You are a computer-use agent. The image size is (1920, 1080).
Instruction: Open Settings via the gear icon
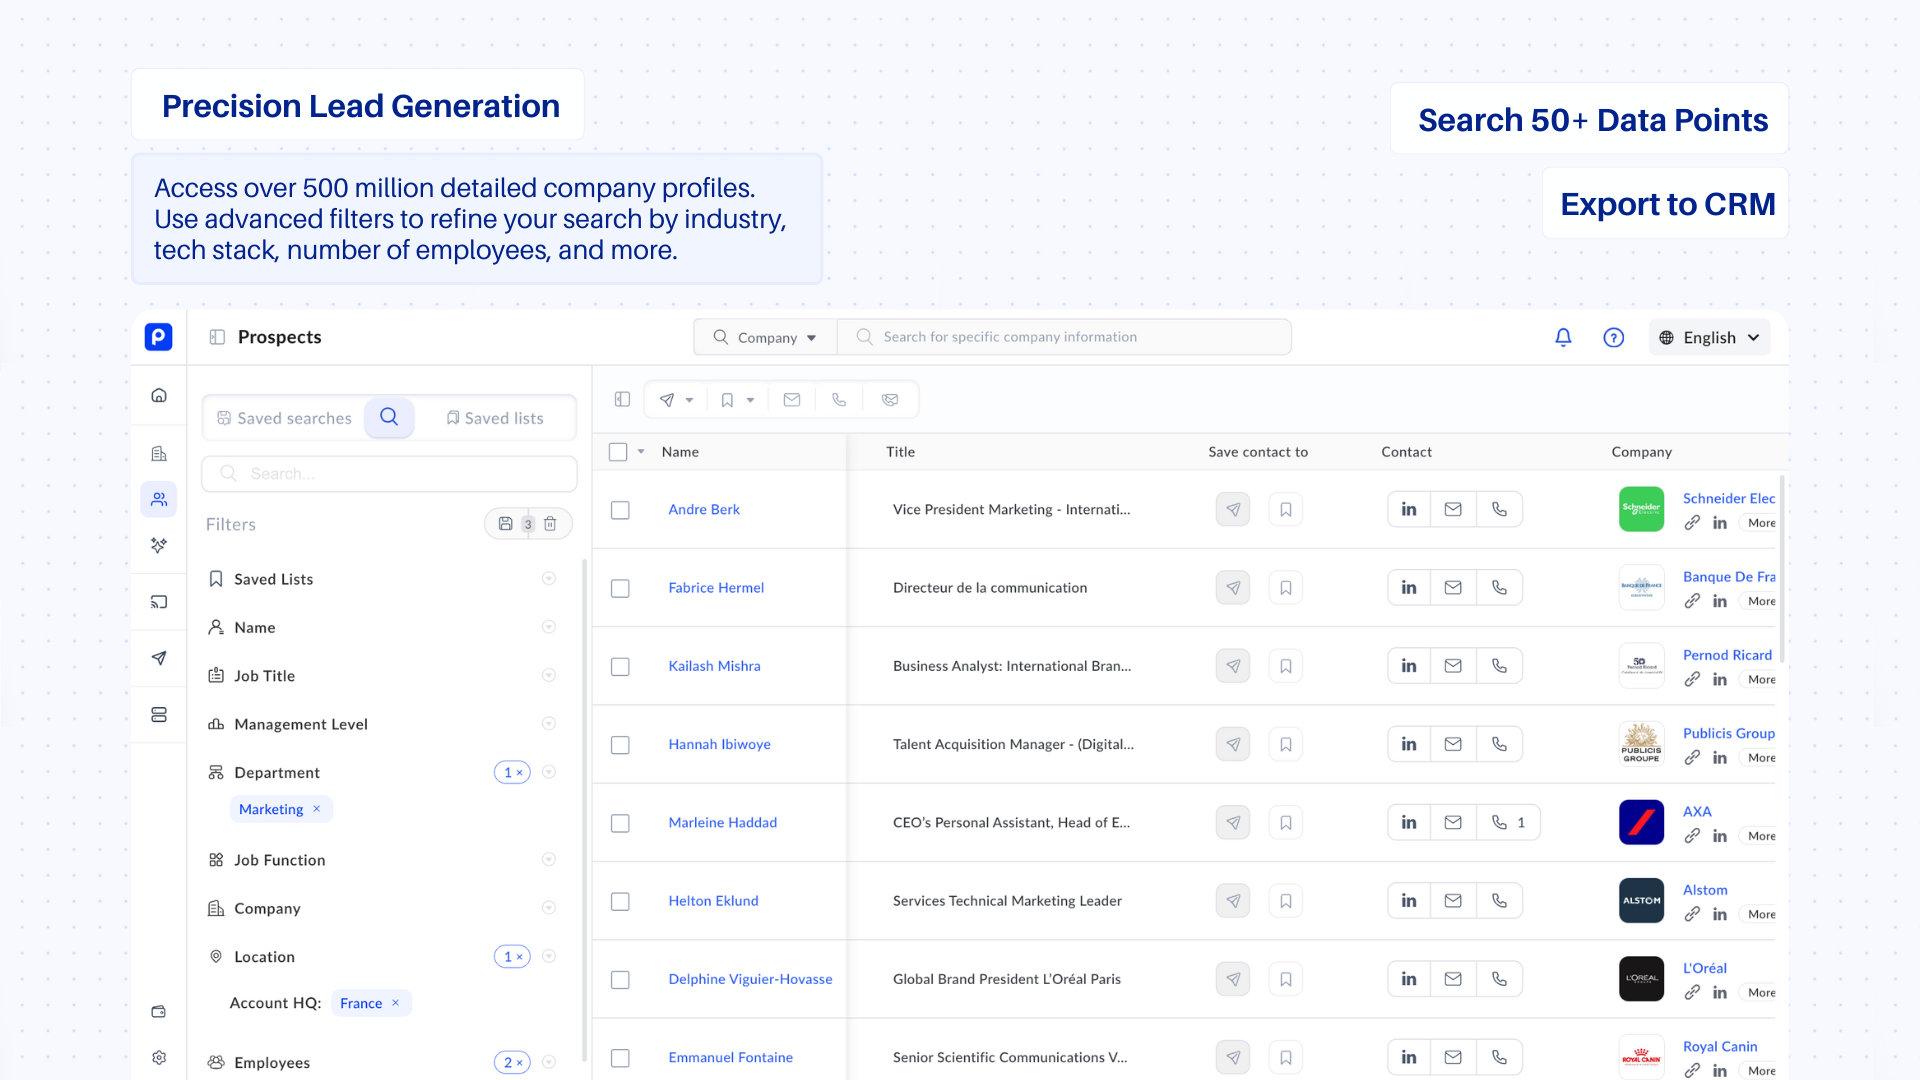point(158,1057)
